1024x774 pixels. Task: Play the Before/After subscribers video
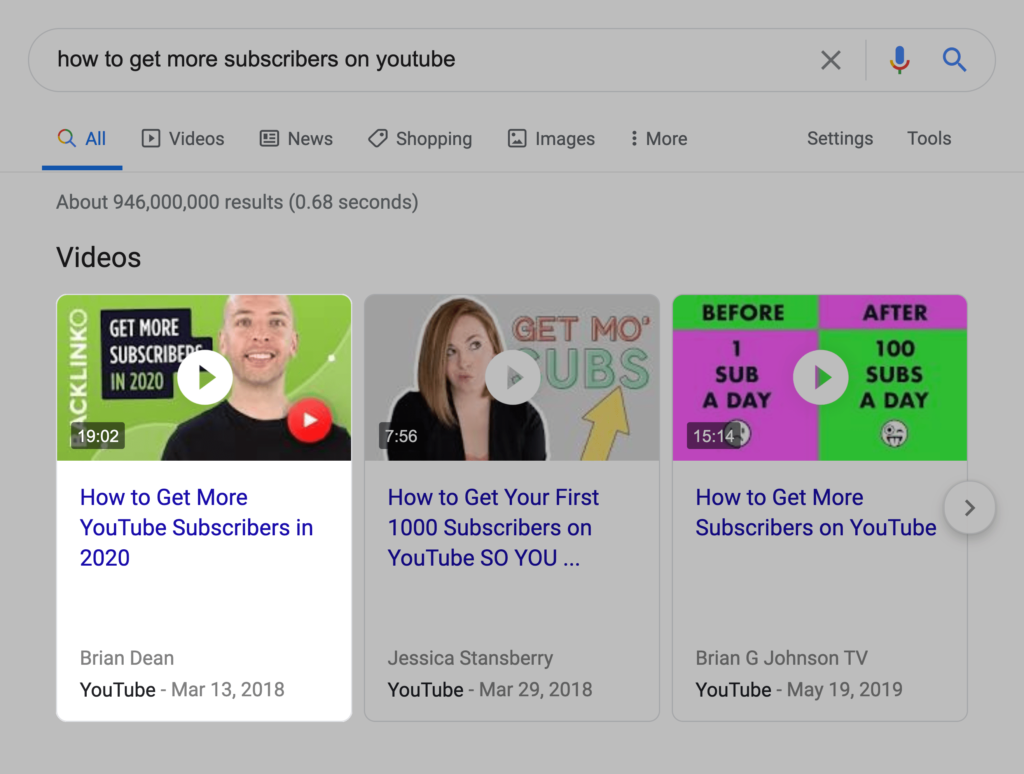pos(820,377)
